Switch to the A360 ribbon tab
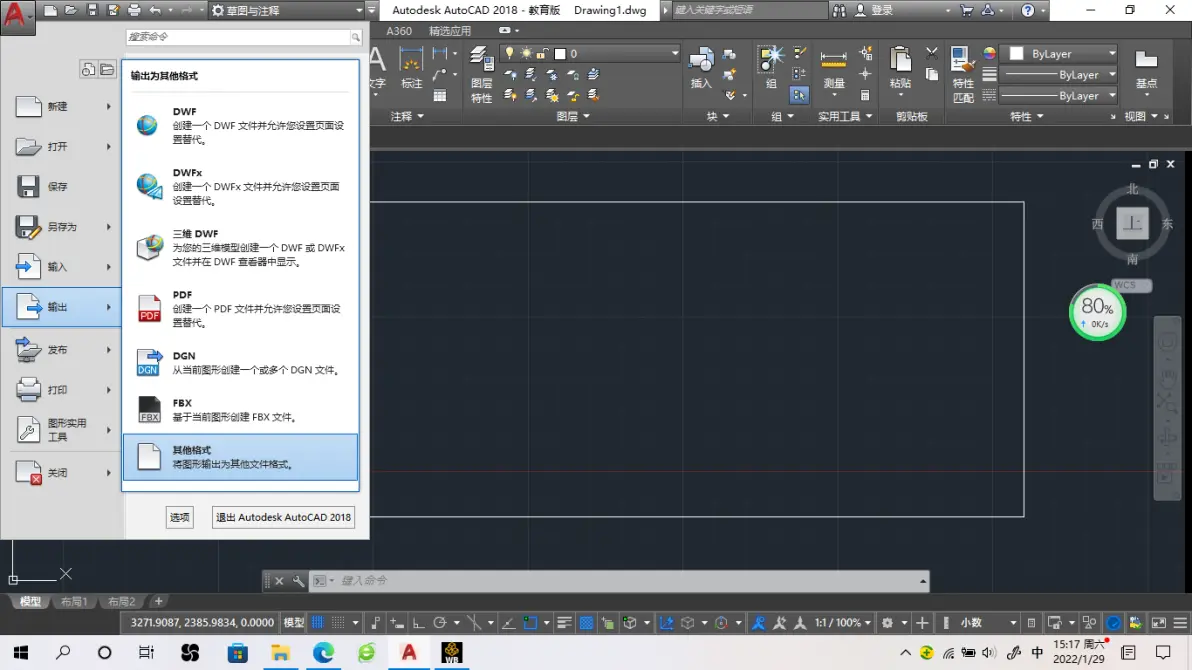This screenshot has height=670, width=1192. coord(399,31)
